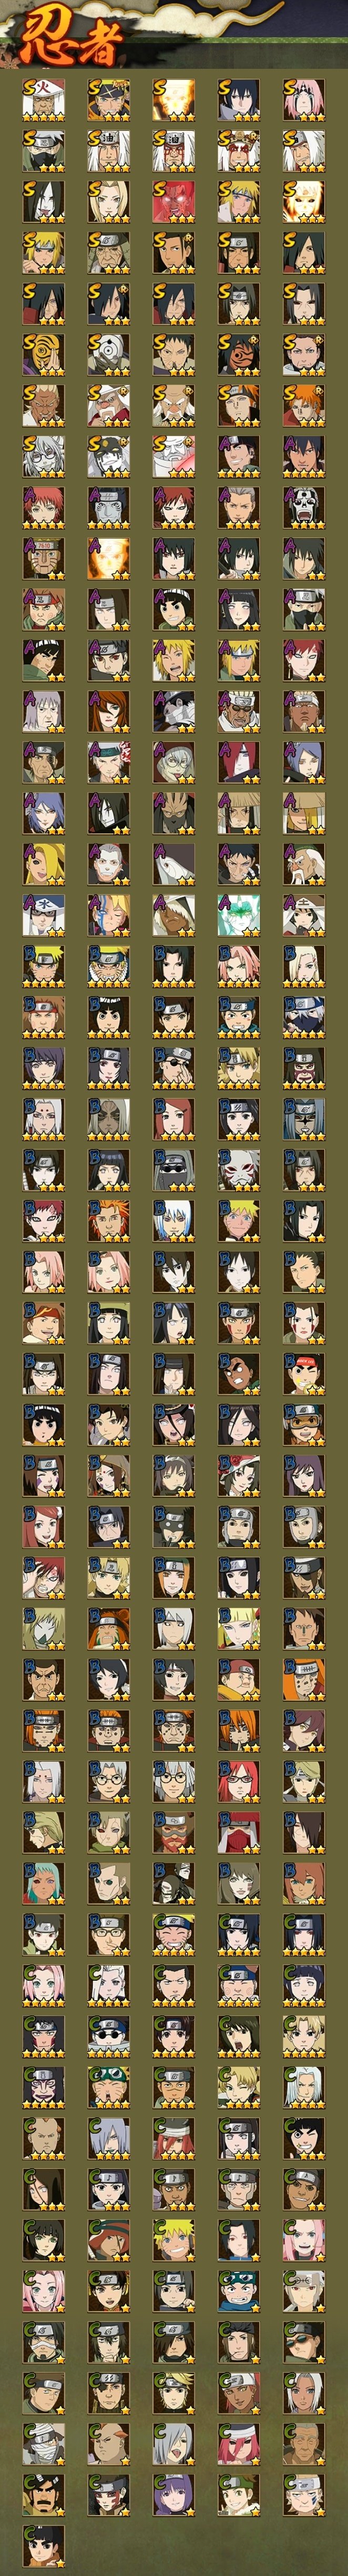The image size is (348, 2576).
Task: Pick the white ringed-mask portrait beside Tobi
Action: point(109,355)
